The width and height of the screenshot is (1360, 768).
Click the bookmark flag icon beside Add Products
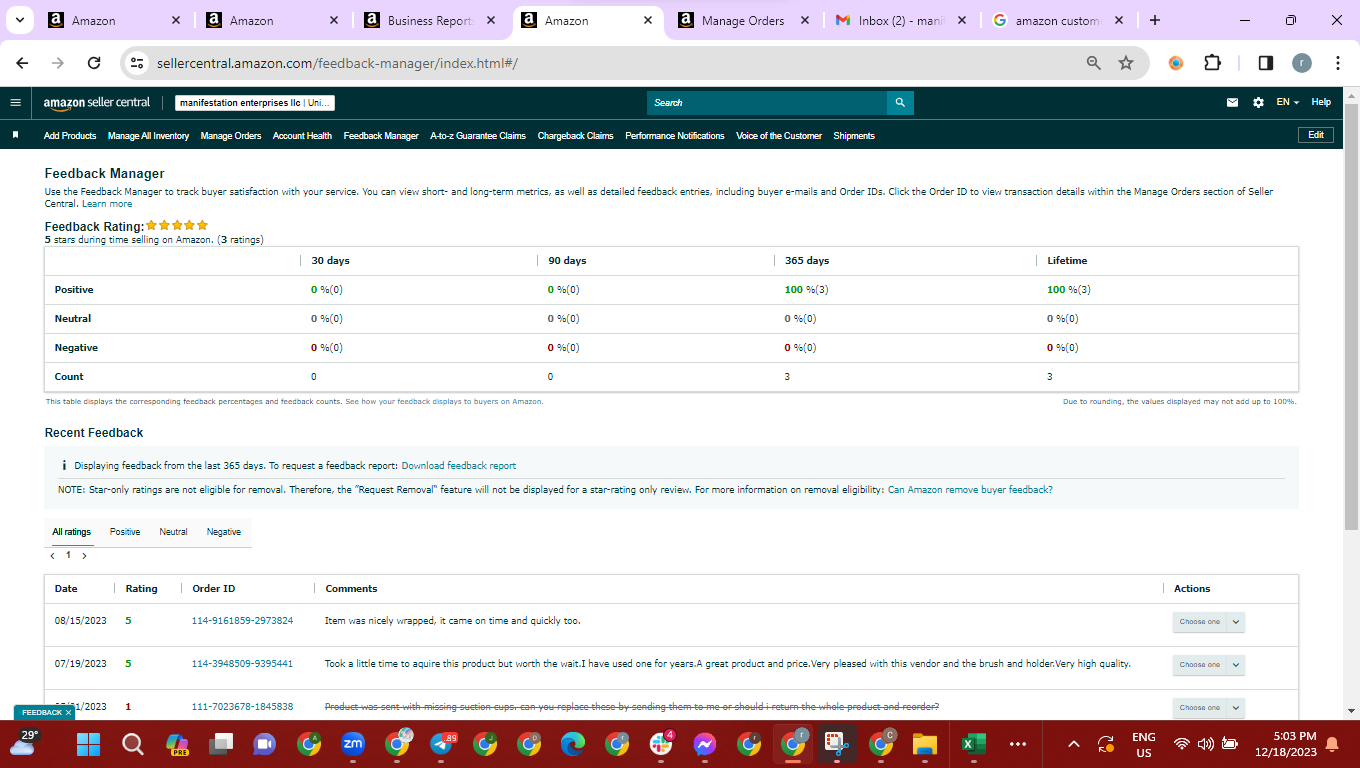(15, 135)
